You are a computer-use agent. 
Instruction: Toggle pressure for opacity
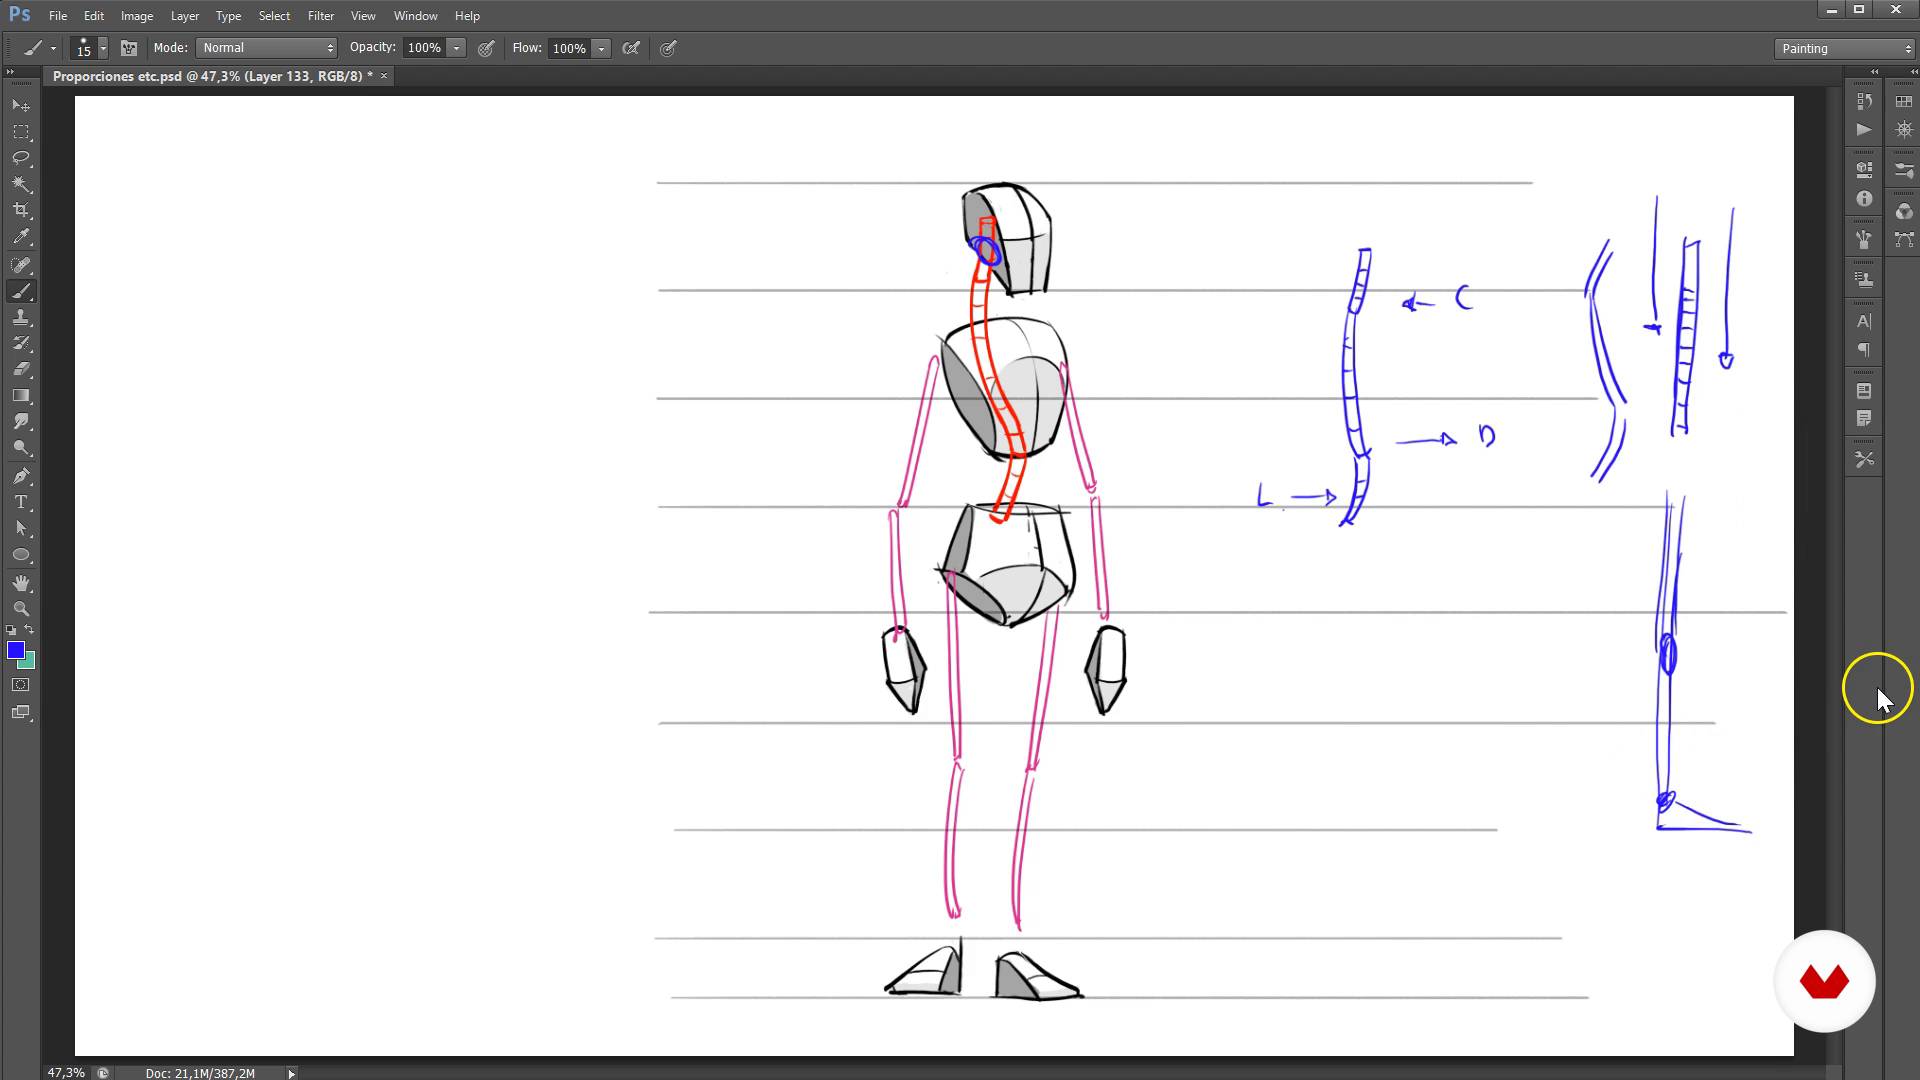click(x=486, y=48)
